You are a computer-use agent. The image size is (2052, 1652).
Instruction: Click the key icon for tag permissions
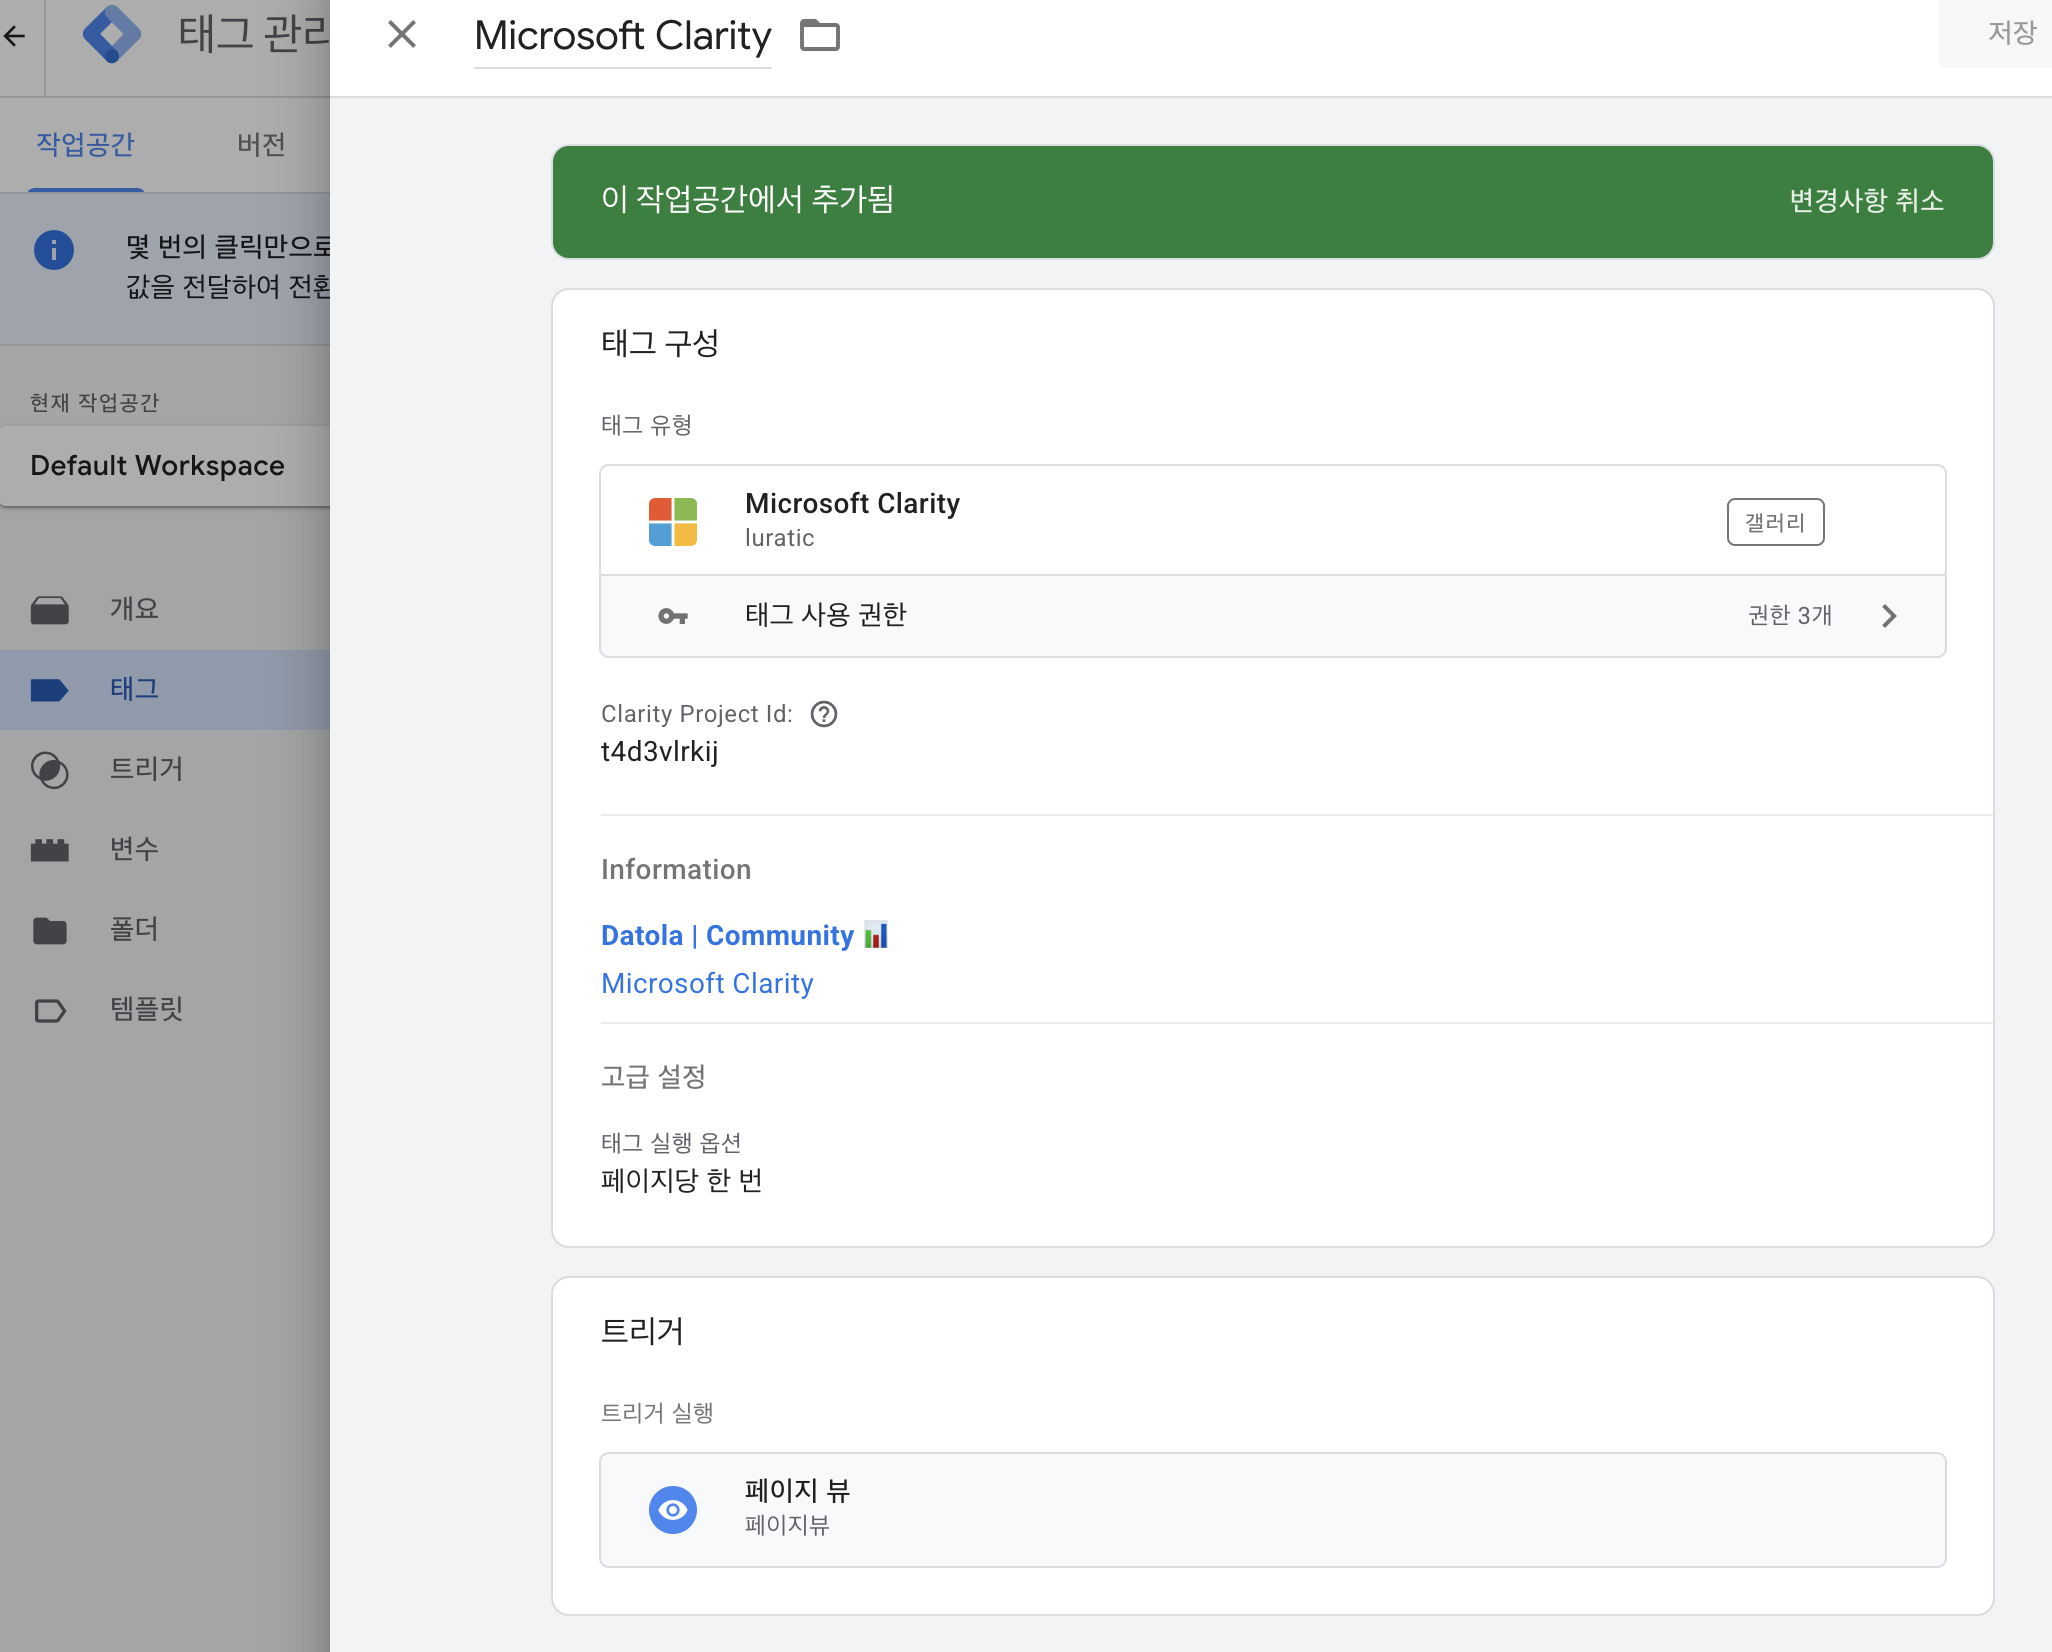pos(673,616)
